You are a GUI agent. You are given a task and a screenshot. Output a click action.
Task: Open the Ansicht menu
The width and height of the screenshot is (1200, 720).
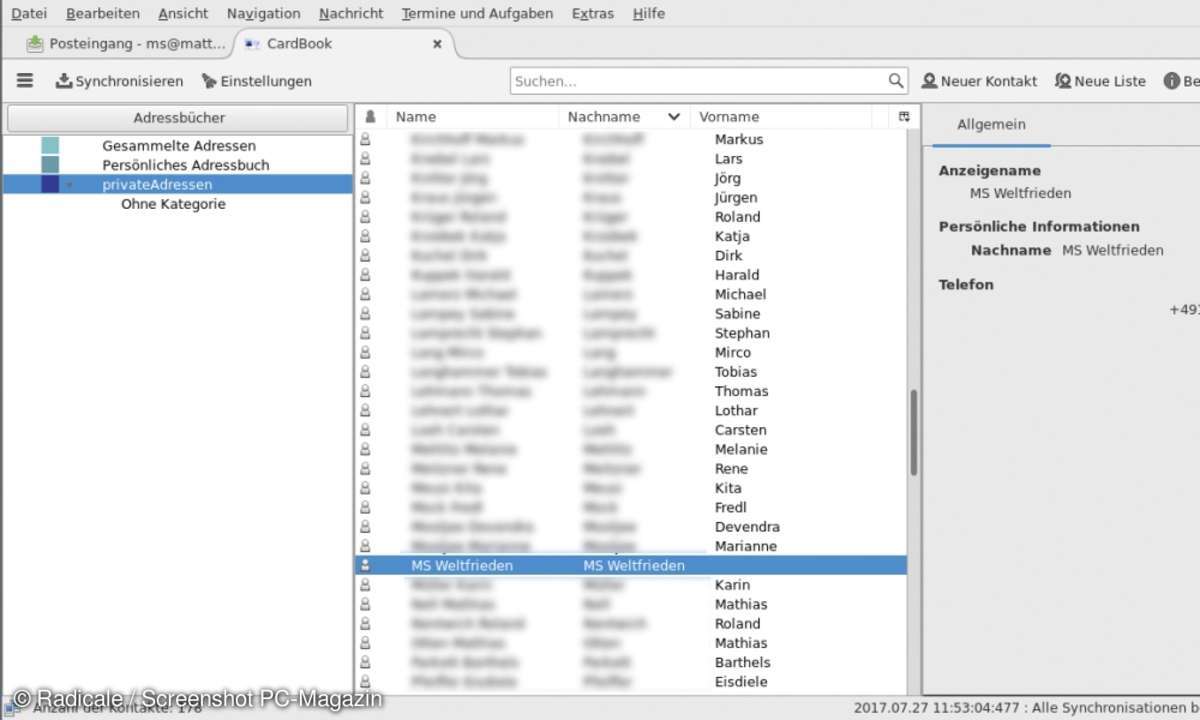[183, 13]
